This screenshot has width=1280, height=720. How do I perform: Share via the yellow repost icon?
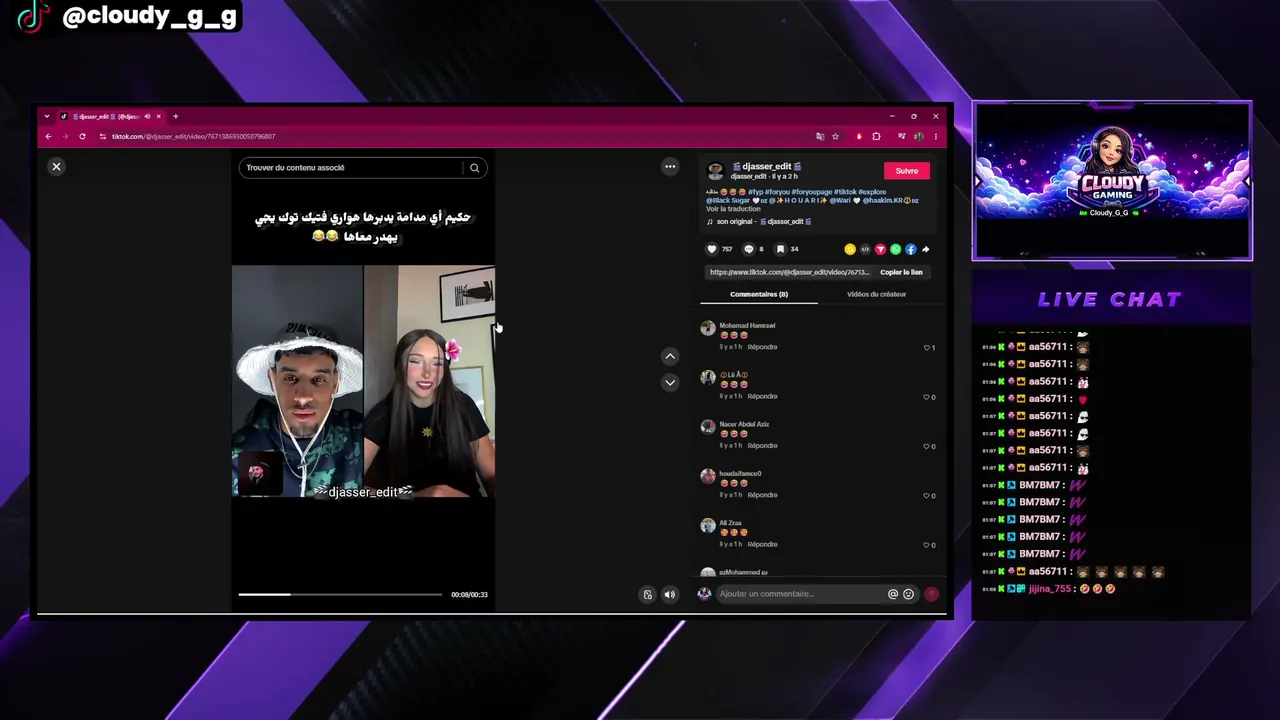tap(850, 249)
